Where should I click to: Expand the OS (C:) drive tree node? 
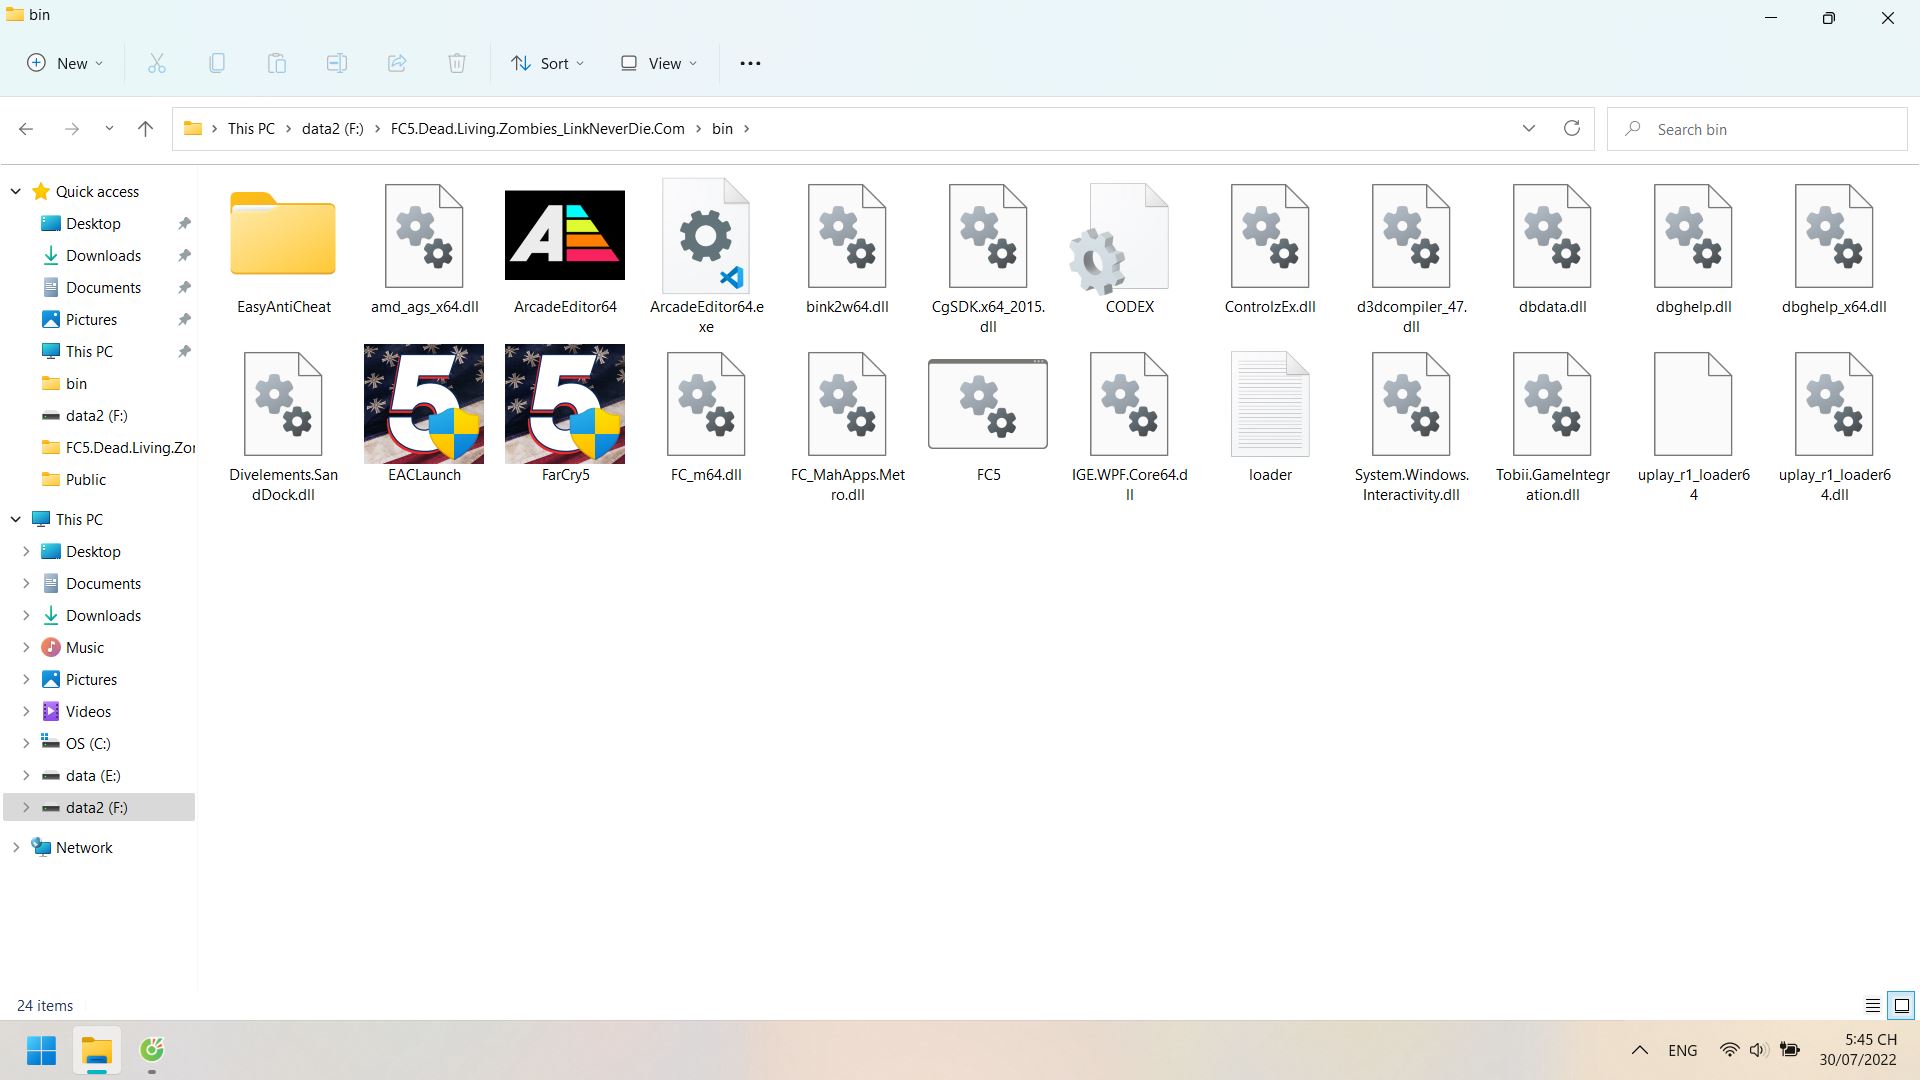click(26, 743)
